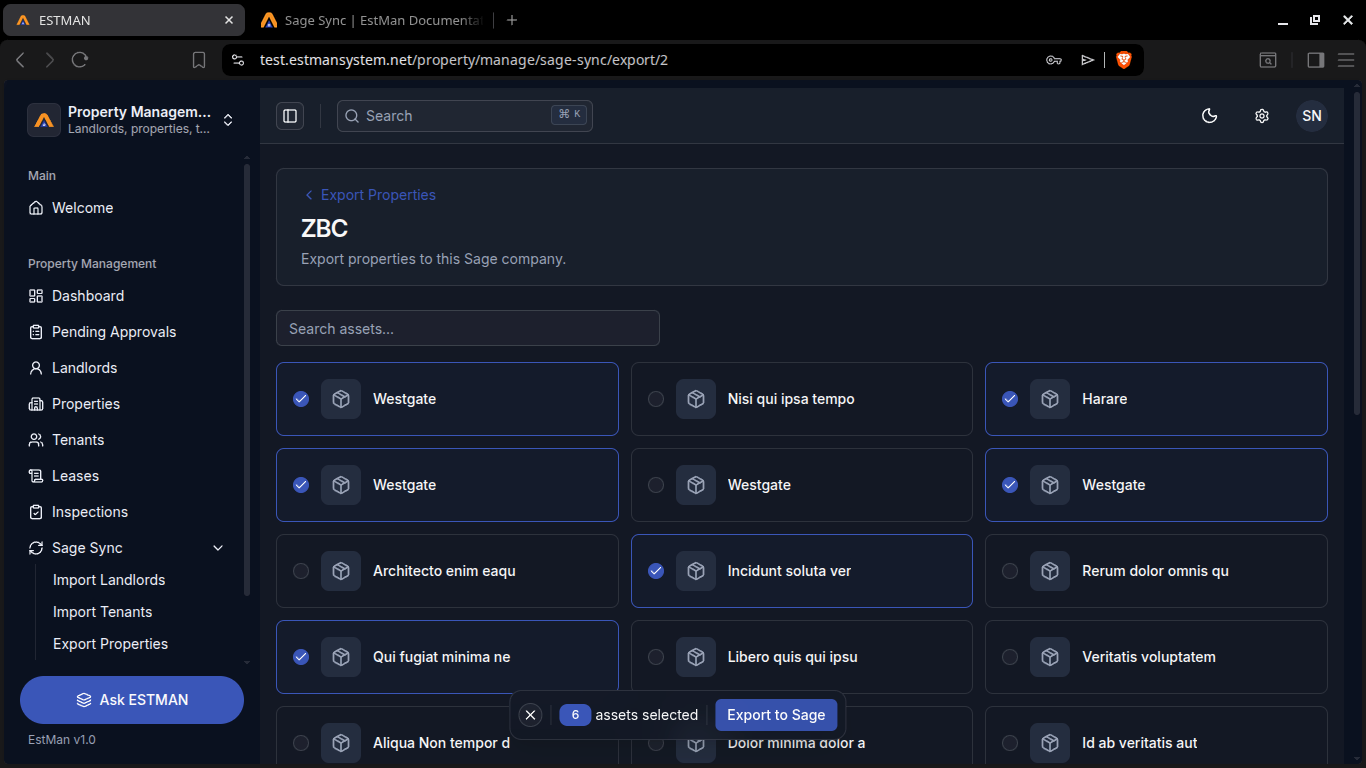Open the Property Management module switcher

[132, 120]
